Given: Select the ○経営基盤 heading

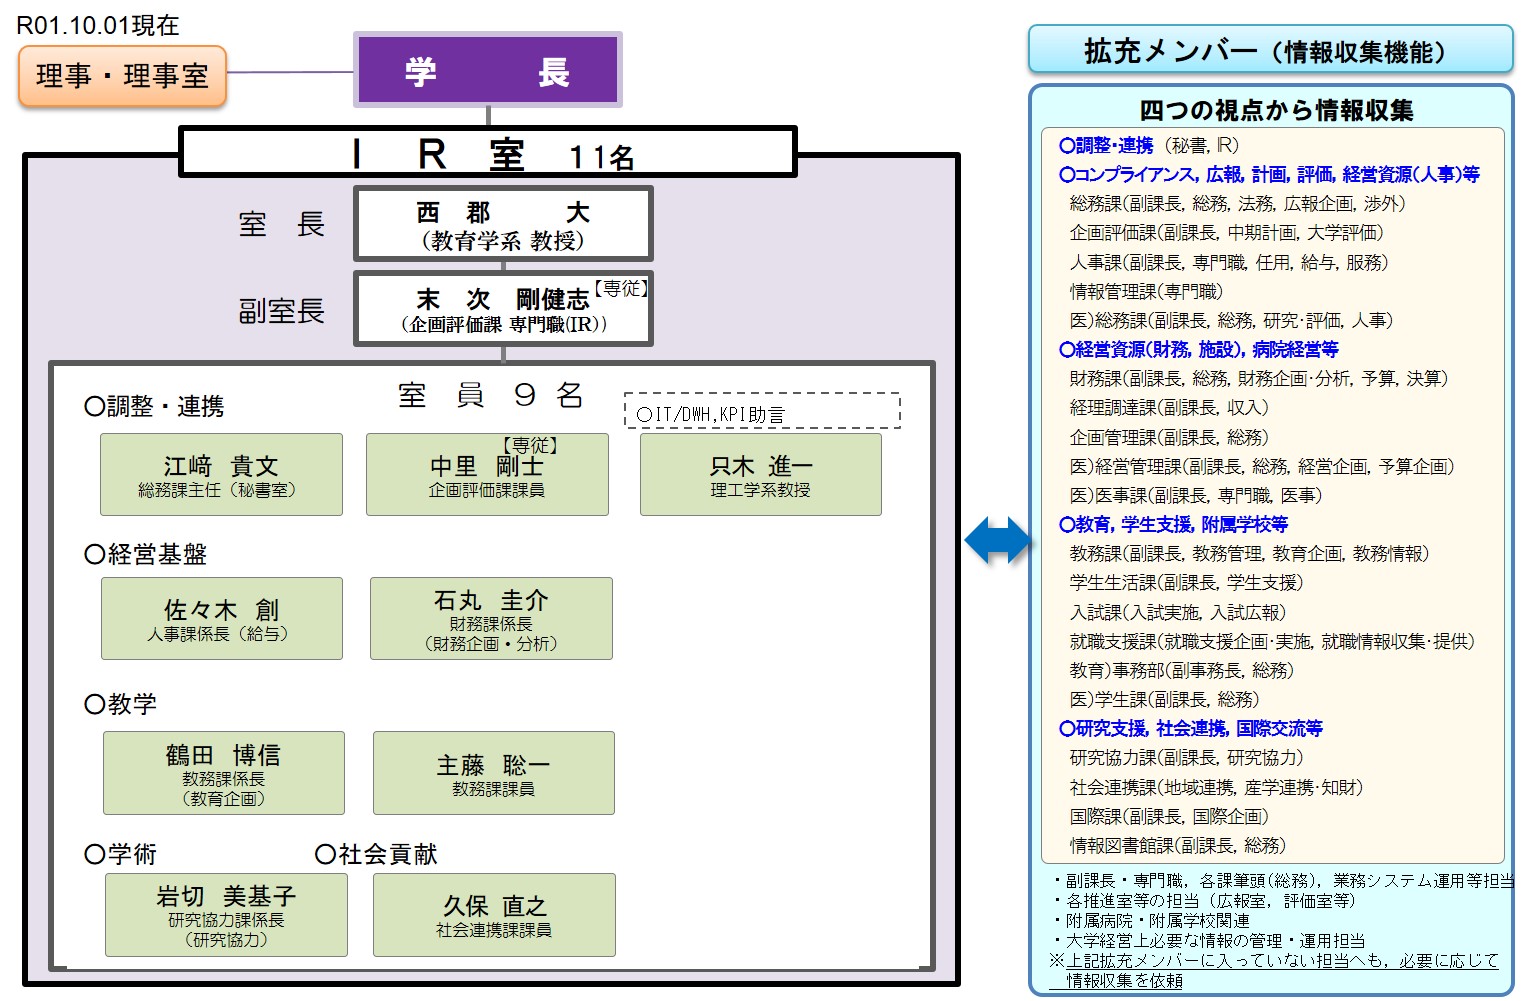Looking at the screenshot, I should tap(145, 554).
